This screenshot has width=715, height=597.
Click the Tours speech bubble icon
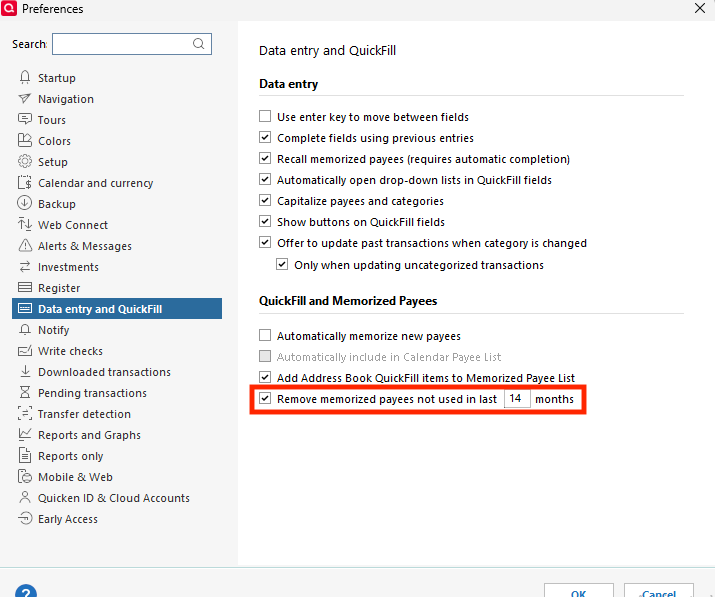pyautogui.click(x=25, y=119)
